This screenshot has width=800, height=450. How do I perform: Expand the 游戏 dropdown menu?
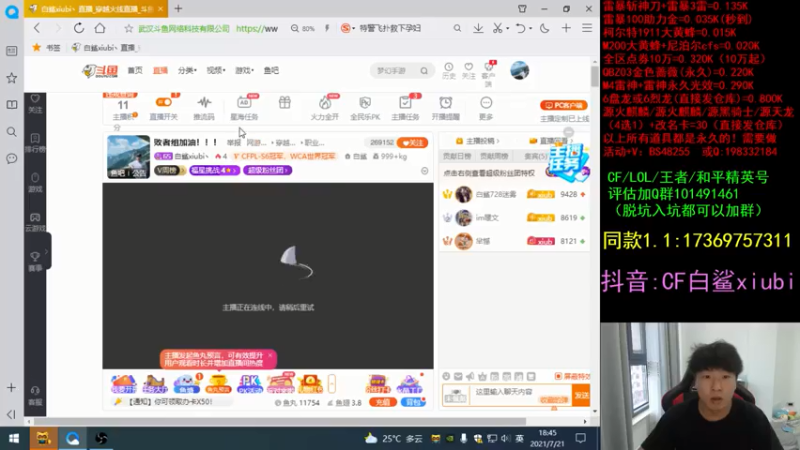point(244,70)
